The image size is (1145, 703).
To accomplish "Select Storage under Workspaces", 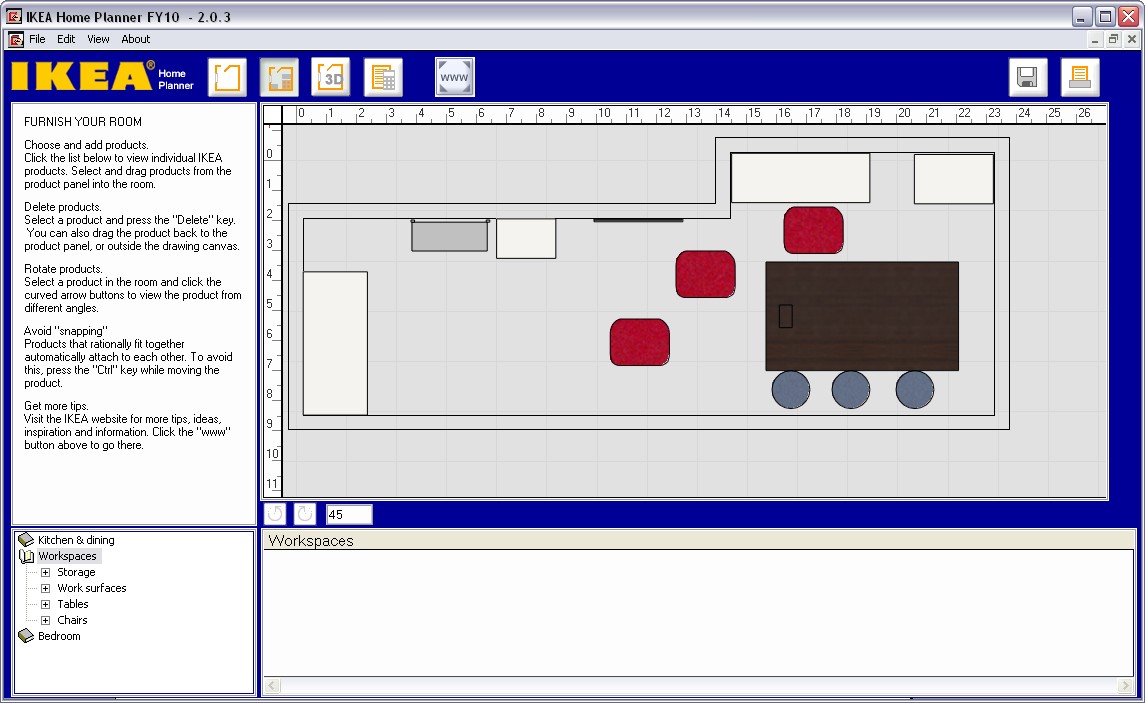I will point(76,572).
